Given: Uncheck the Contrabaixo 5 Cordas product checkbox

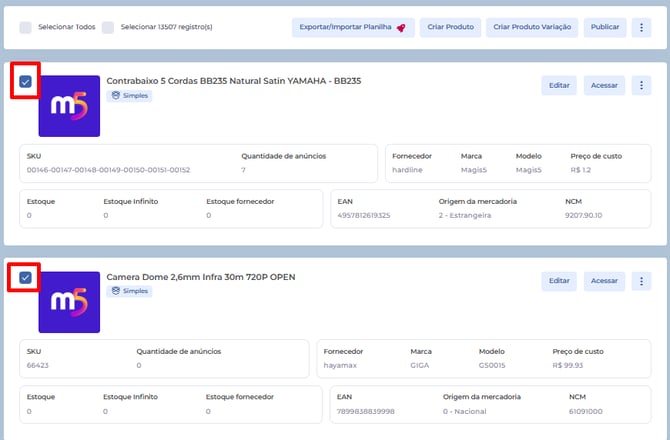Looking at the screenshot, I should pos(25,82).
